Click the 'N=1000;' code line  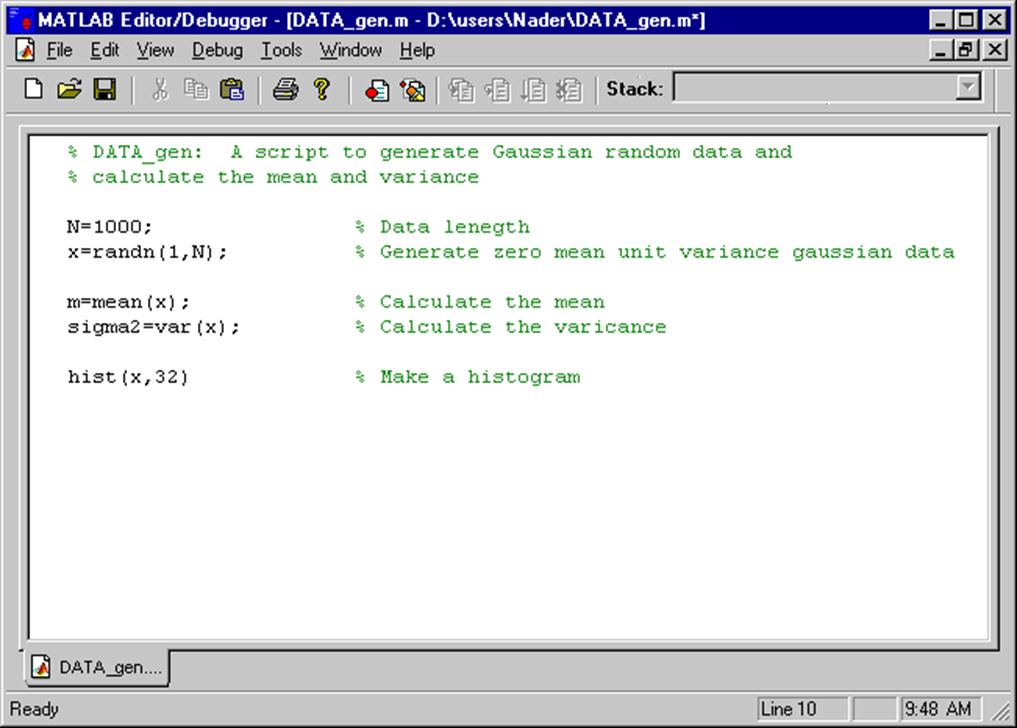pyautogui.click(x=110, y=227)
